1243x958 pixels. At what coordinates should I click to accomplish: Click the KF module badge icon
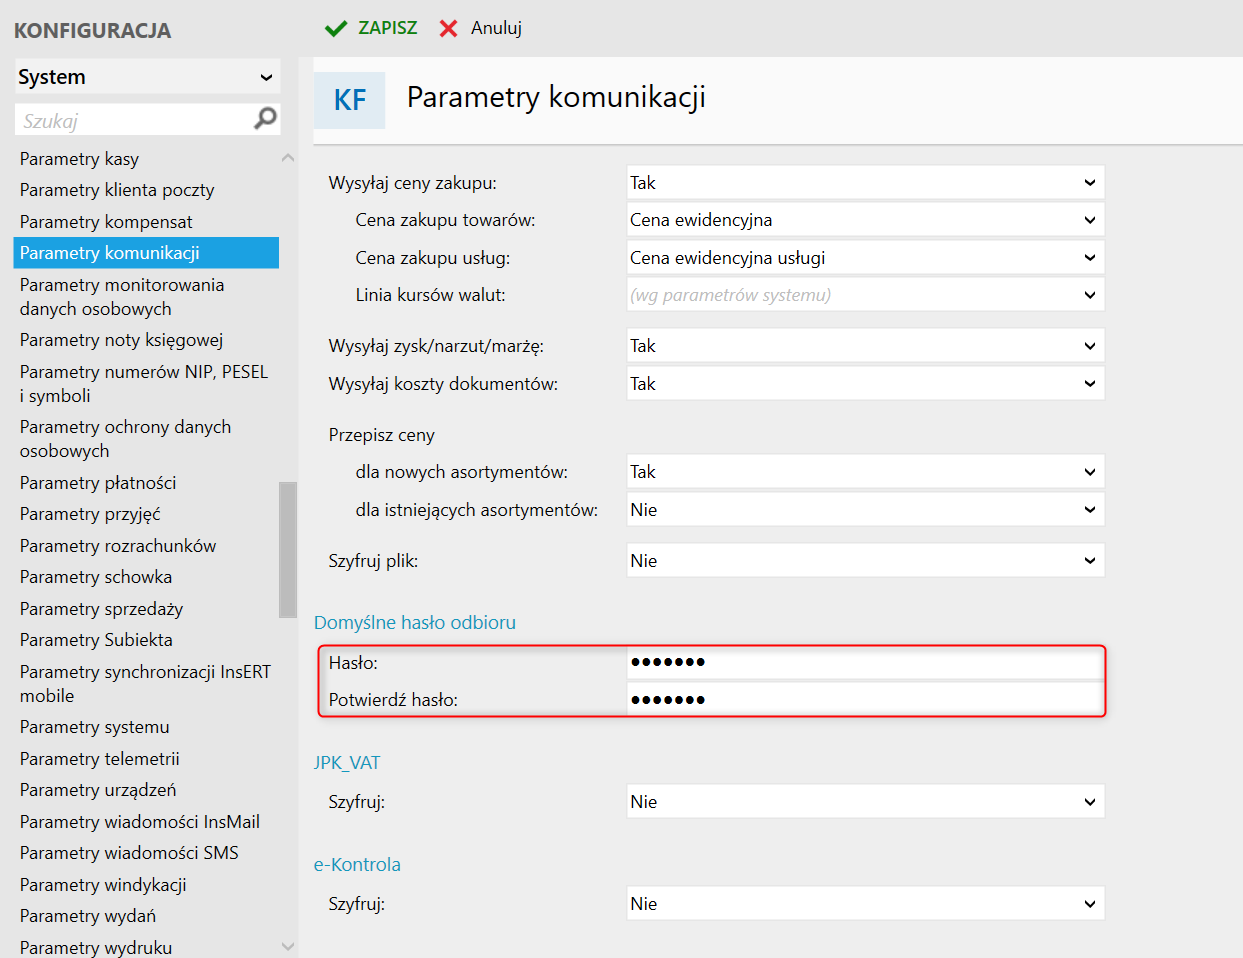[x=350, y=100]
